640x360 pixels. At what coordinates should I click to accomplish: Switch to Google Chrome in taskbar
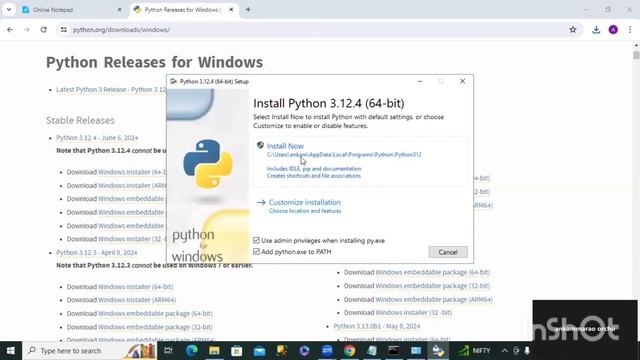click(x=349, y=351)
